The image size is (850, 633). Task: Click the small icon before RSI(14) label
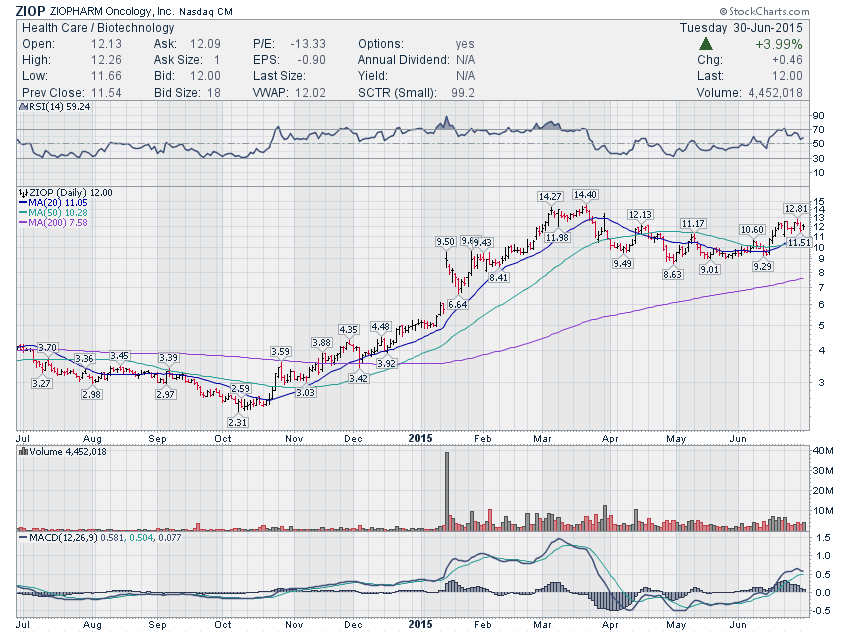tap(23, 107)
